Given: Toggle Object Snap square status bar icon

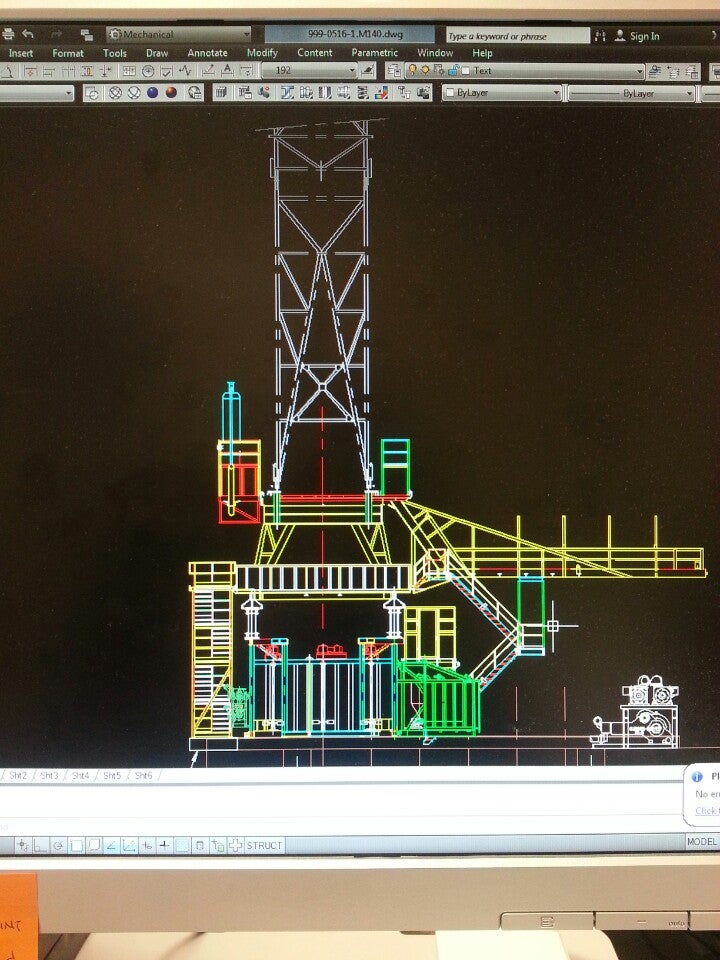Looking at the screenshot, I should click(x=76, y=846).
